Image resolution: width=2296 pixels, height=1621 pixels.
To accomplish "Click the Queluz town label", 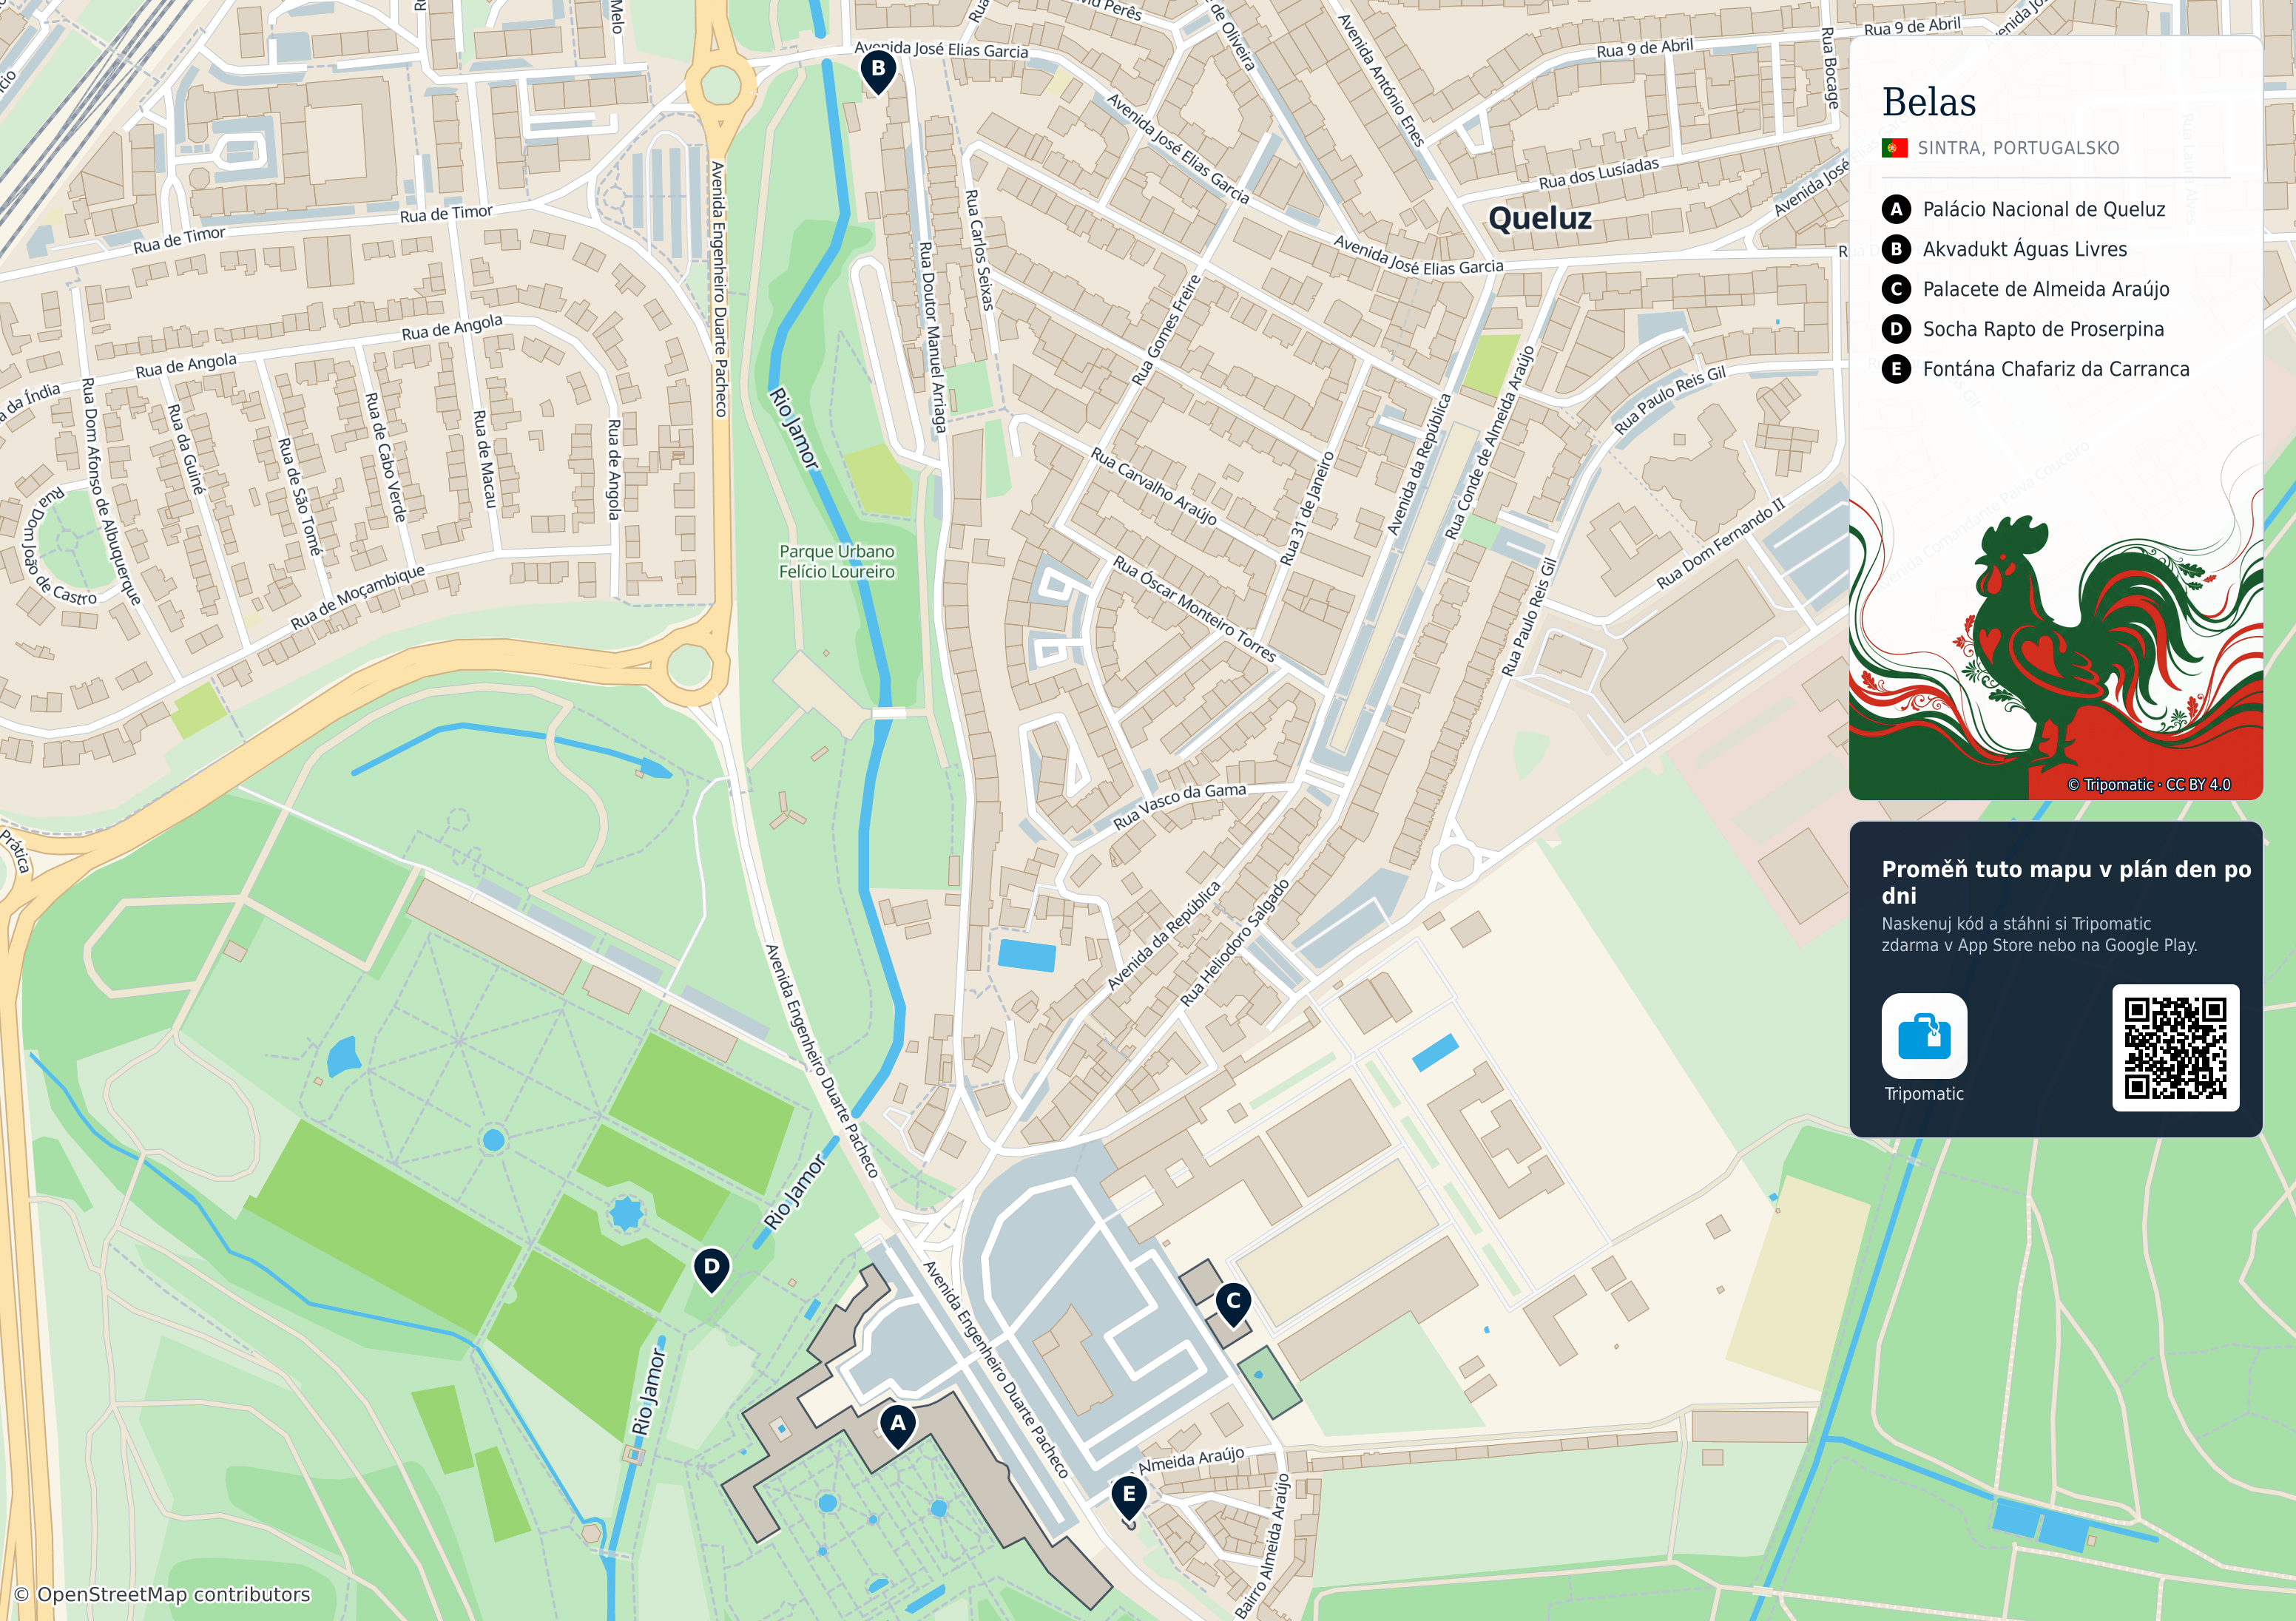I will (x=1539, y=218).
